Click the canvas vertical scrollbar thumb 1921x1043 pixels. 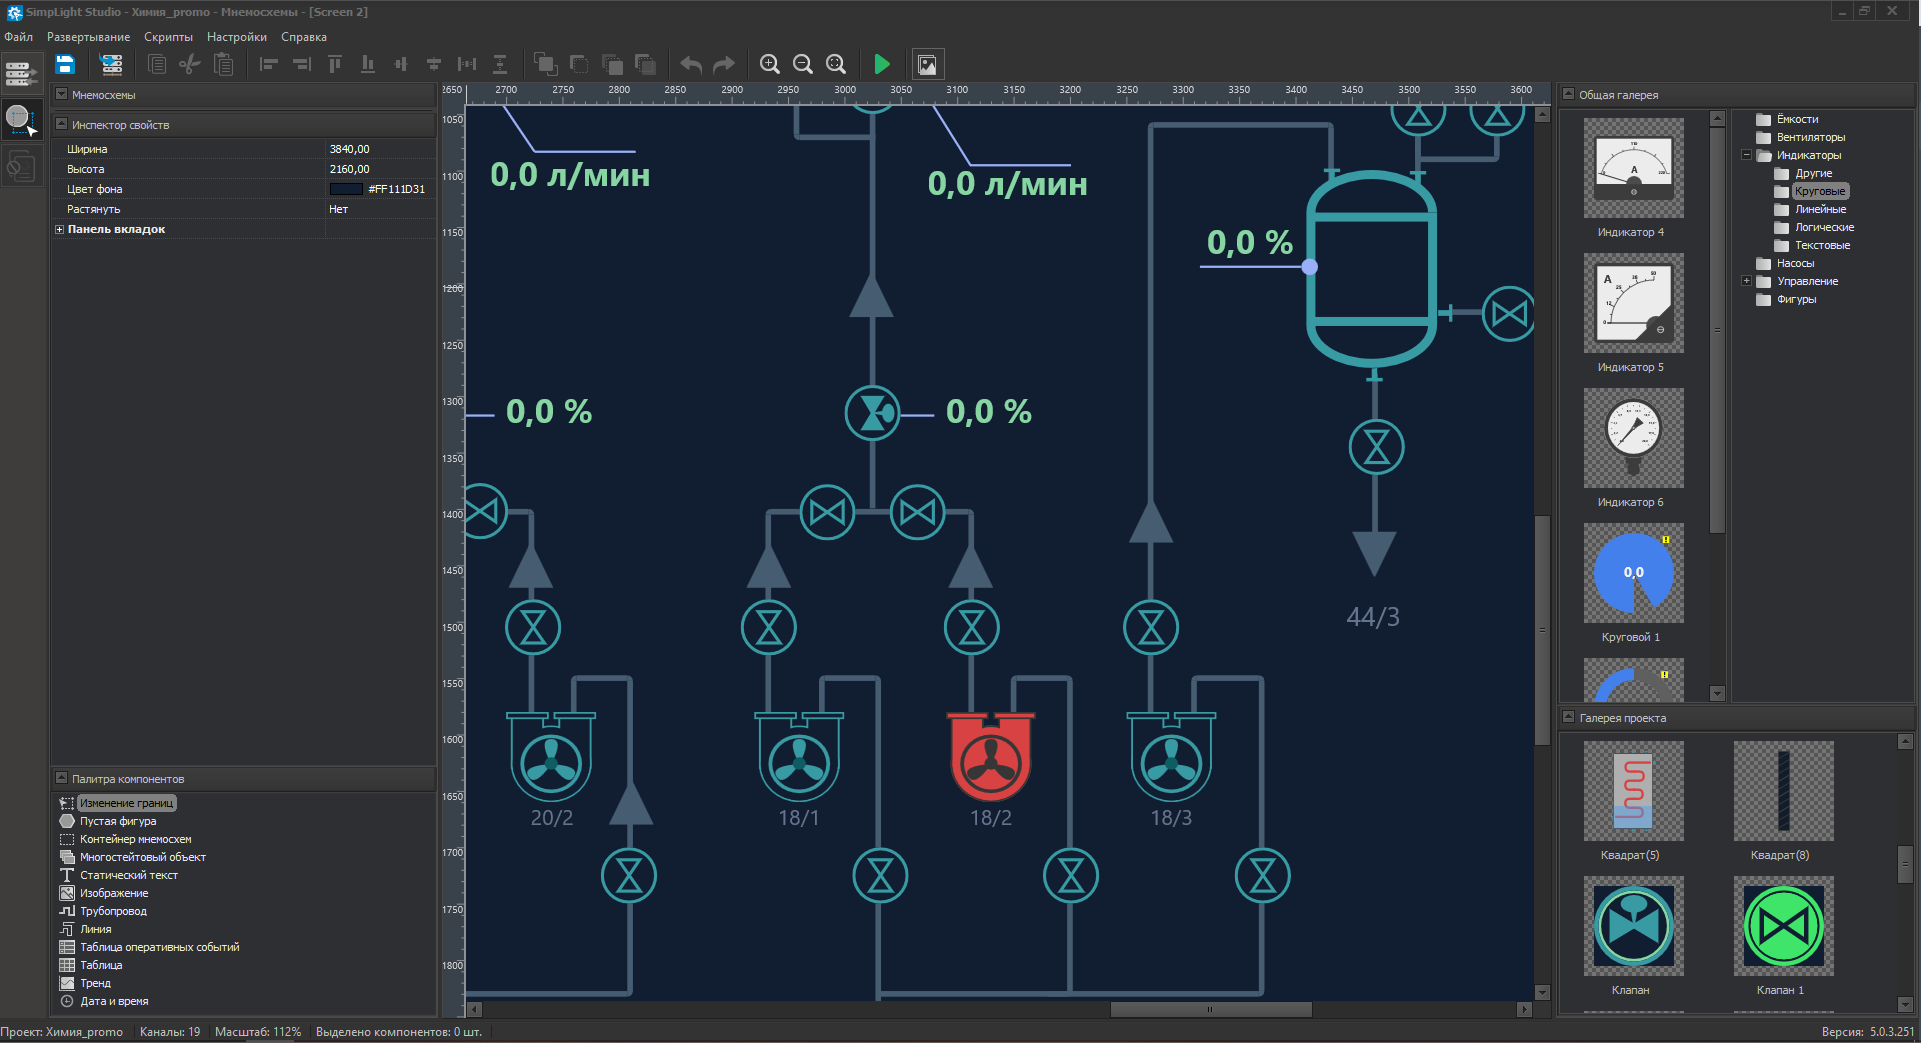tap(1542, 630)
